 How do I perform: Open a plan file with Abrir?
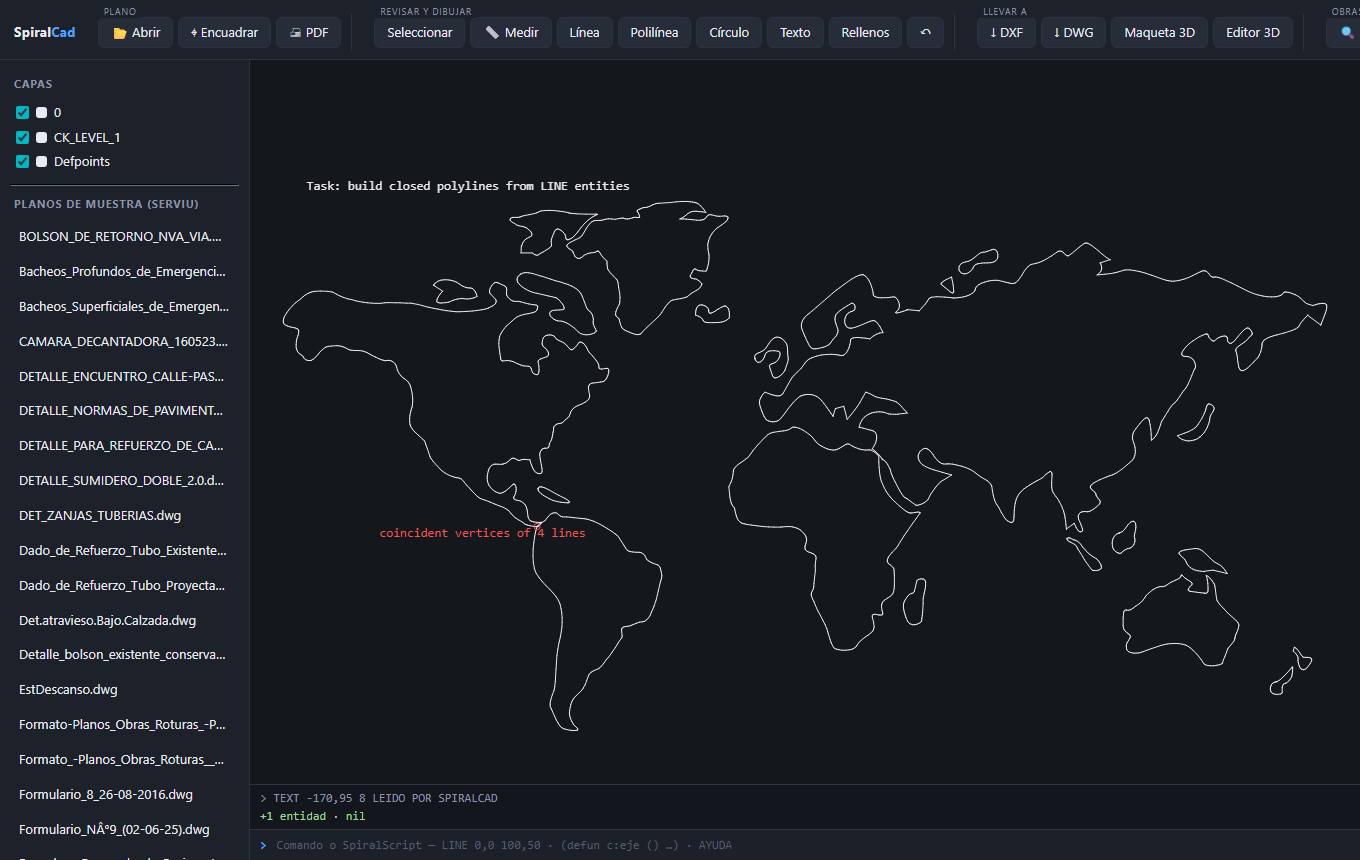click(135, 32)
